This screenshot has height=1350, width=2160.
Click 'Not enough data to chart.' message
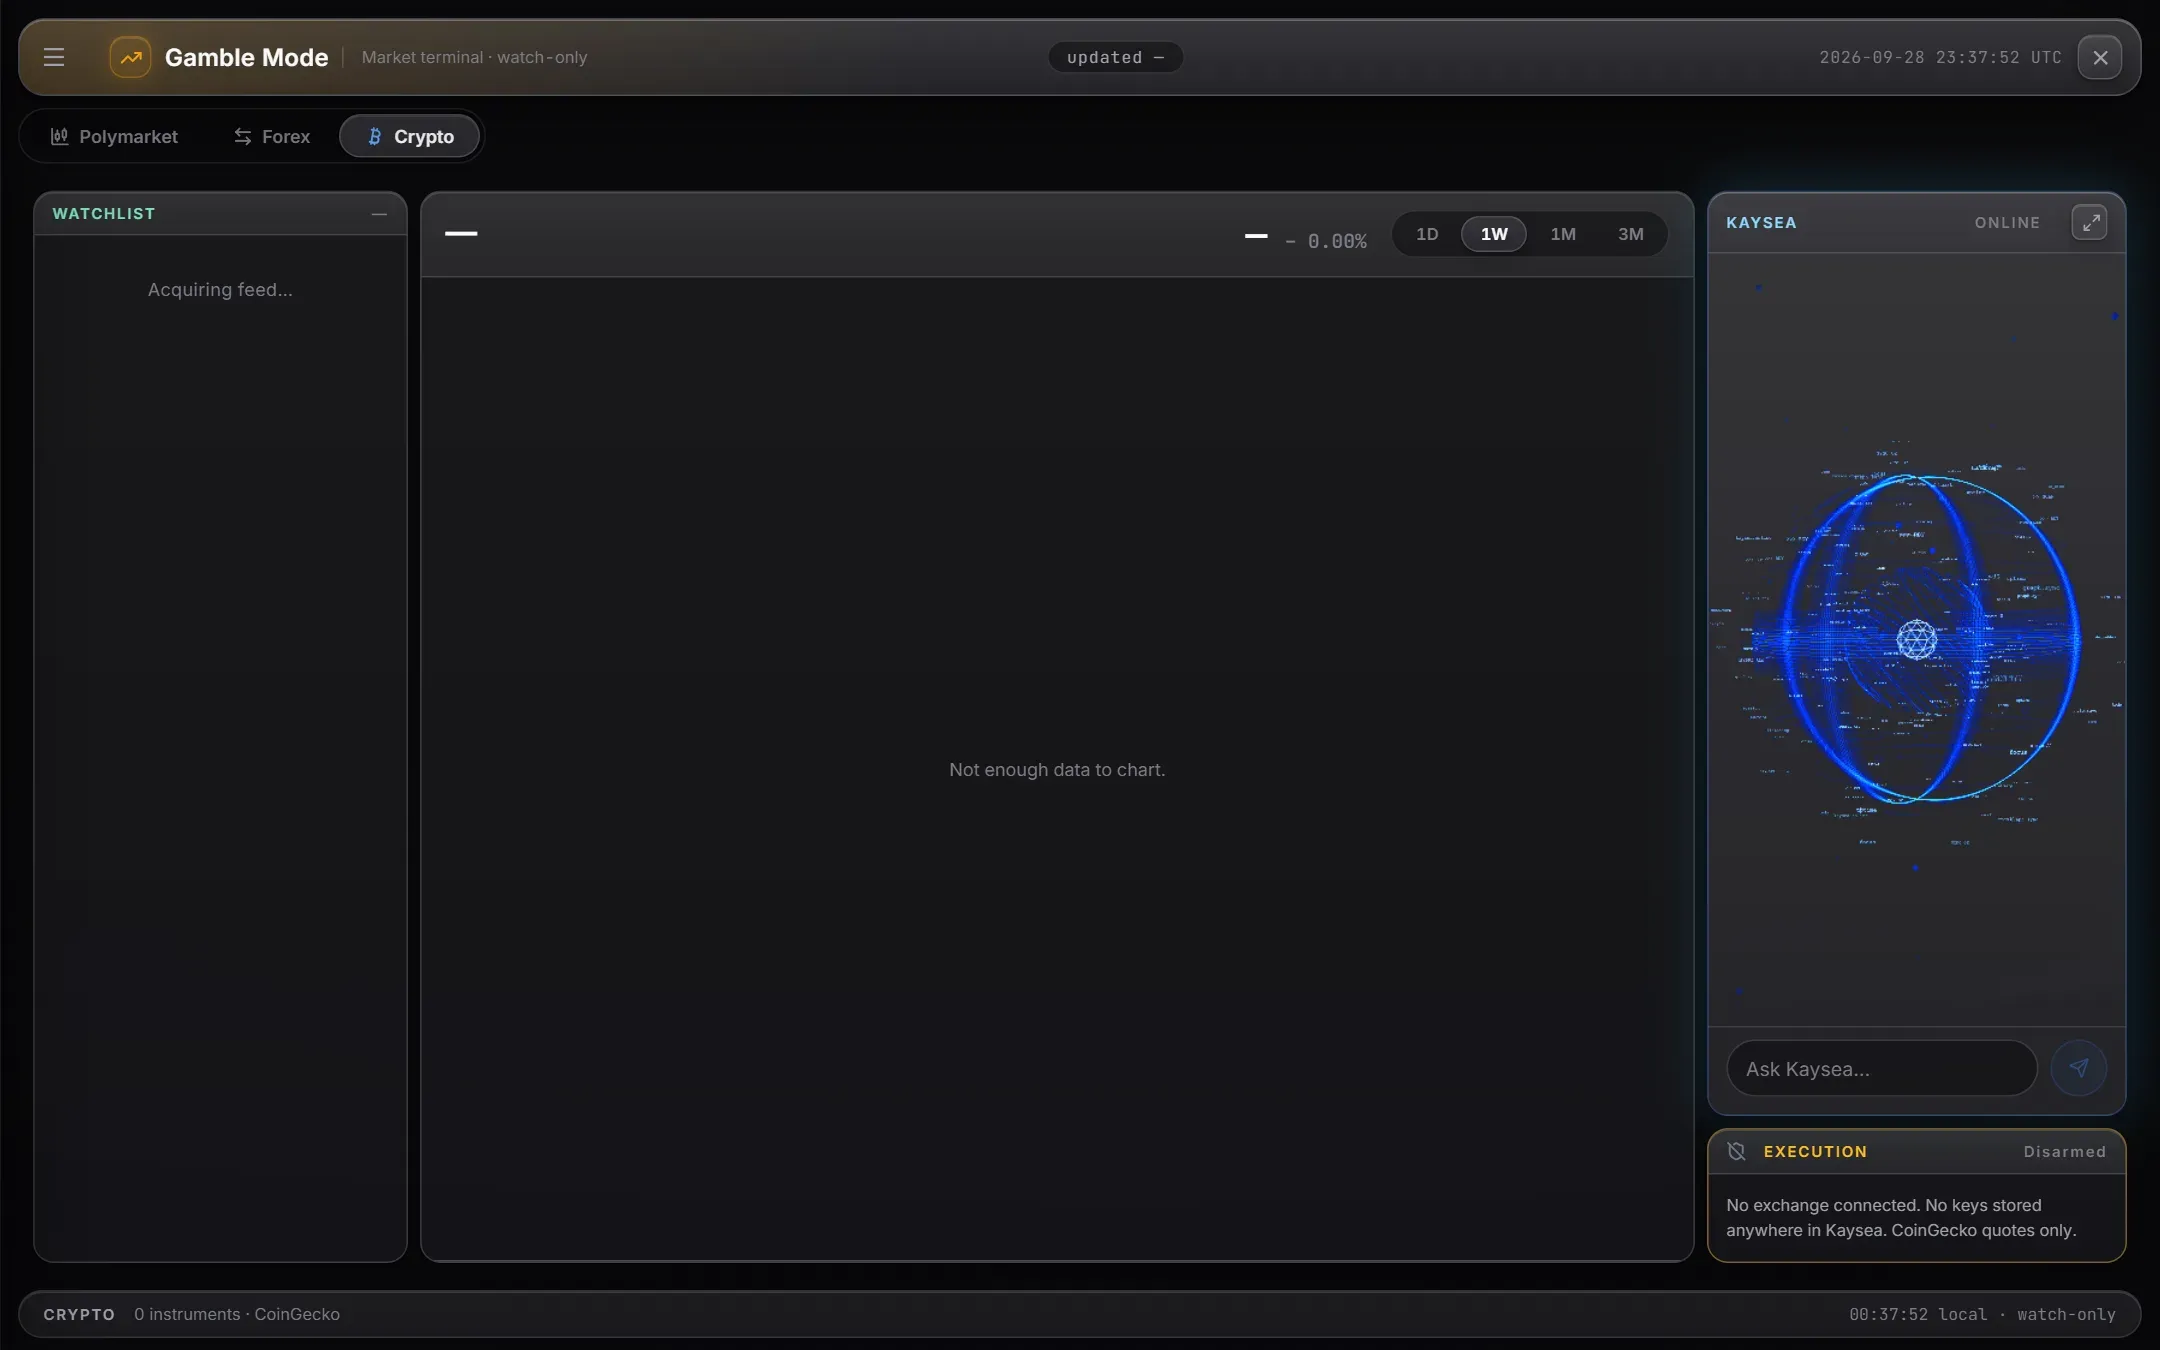point(1057,769)
